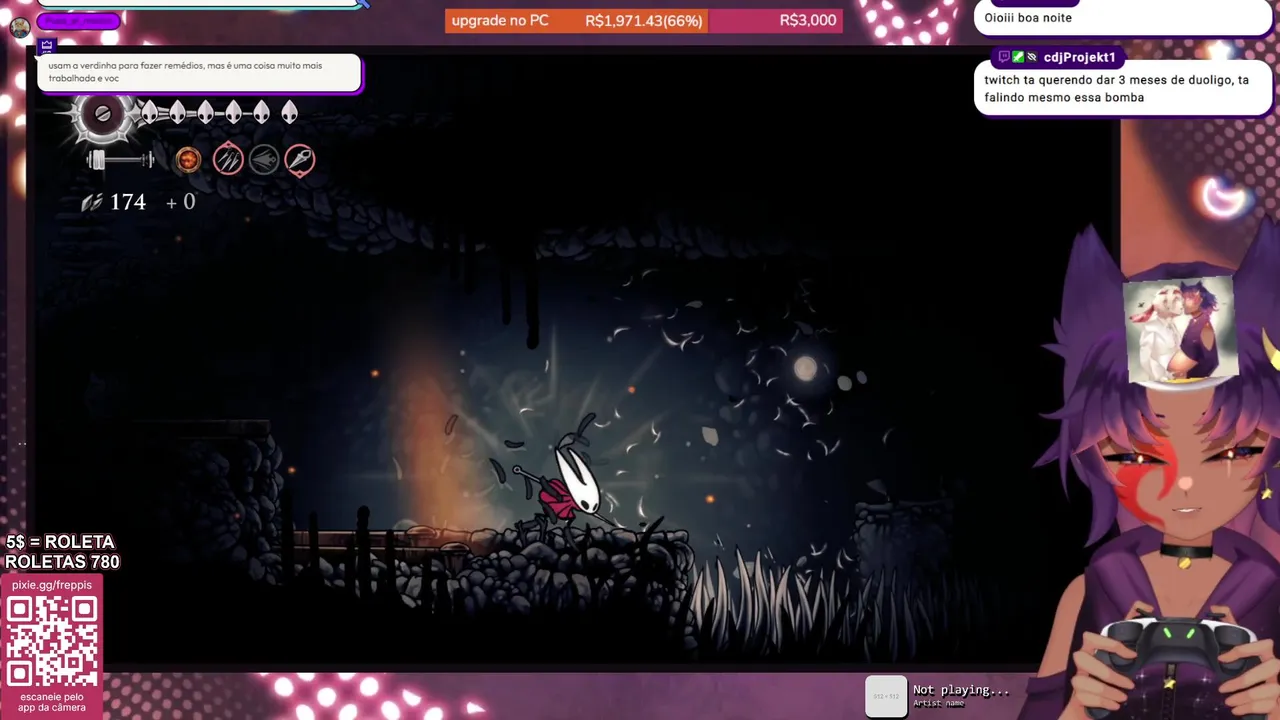Click the 174 rosary count
The height and width of the screenshot is (720, 1280).
point(128,202)
